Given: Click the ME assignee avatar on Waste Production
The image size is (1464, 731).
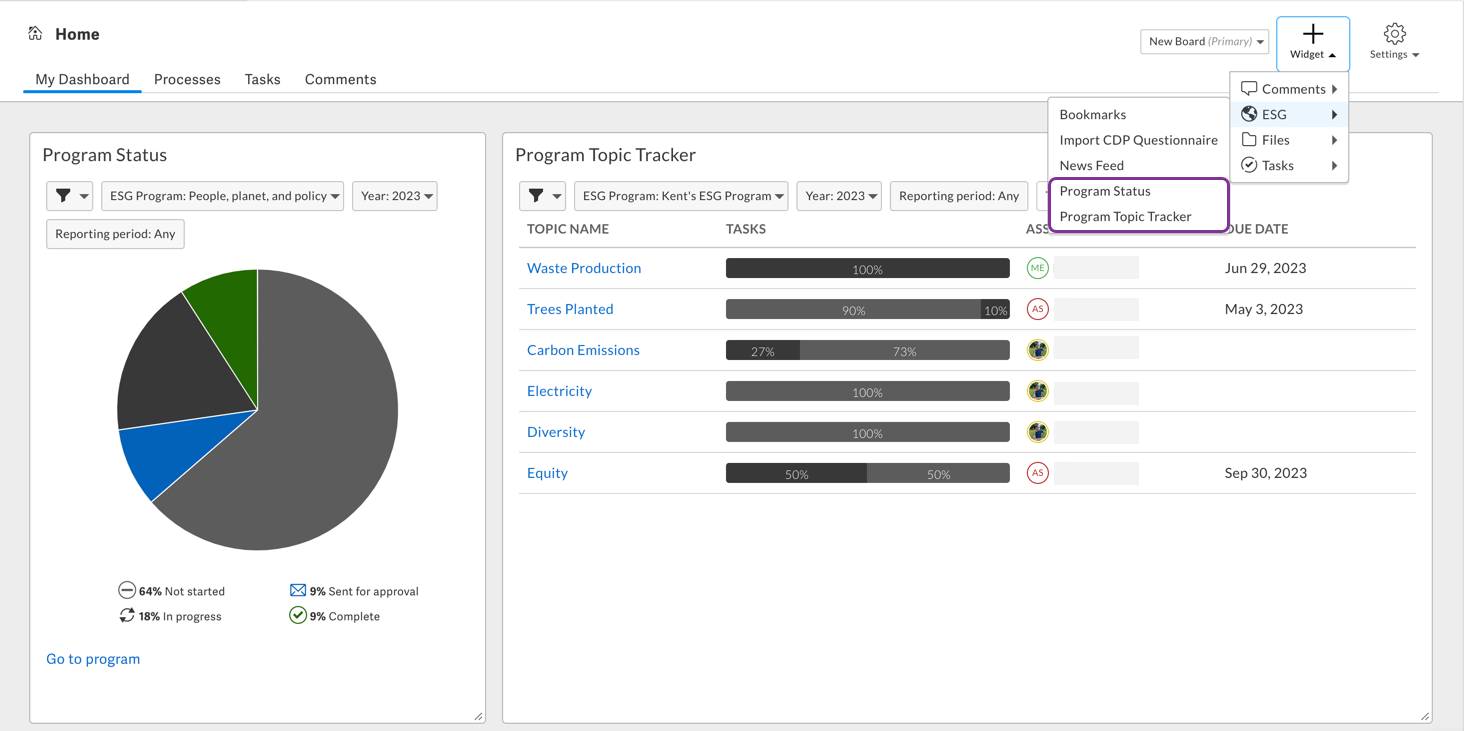Looking at the screenshot, I should pos(1037,267).
